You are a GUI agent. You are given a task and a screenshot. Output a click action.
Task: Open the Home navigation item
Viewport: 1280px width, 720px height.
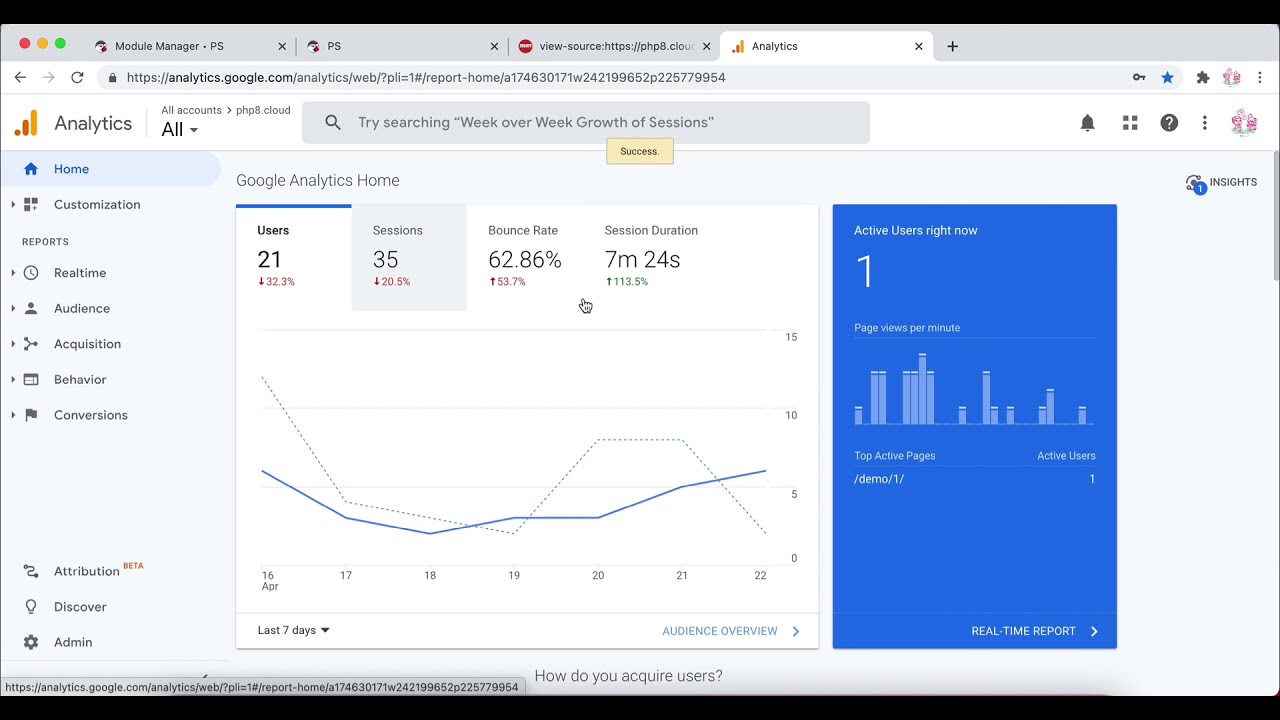tap(110, 169)
